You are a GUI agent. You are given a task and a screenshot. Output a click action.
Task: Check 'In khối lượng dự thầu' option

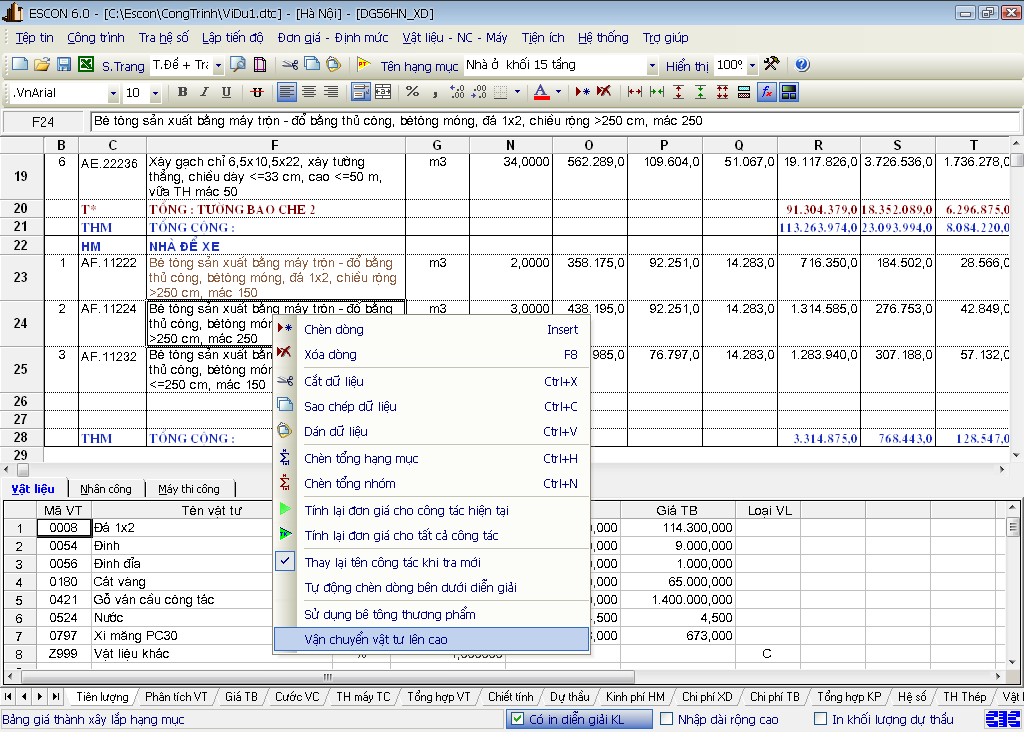click(x=820, y=719)
